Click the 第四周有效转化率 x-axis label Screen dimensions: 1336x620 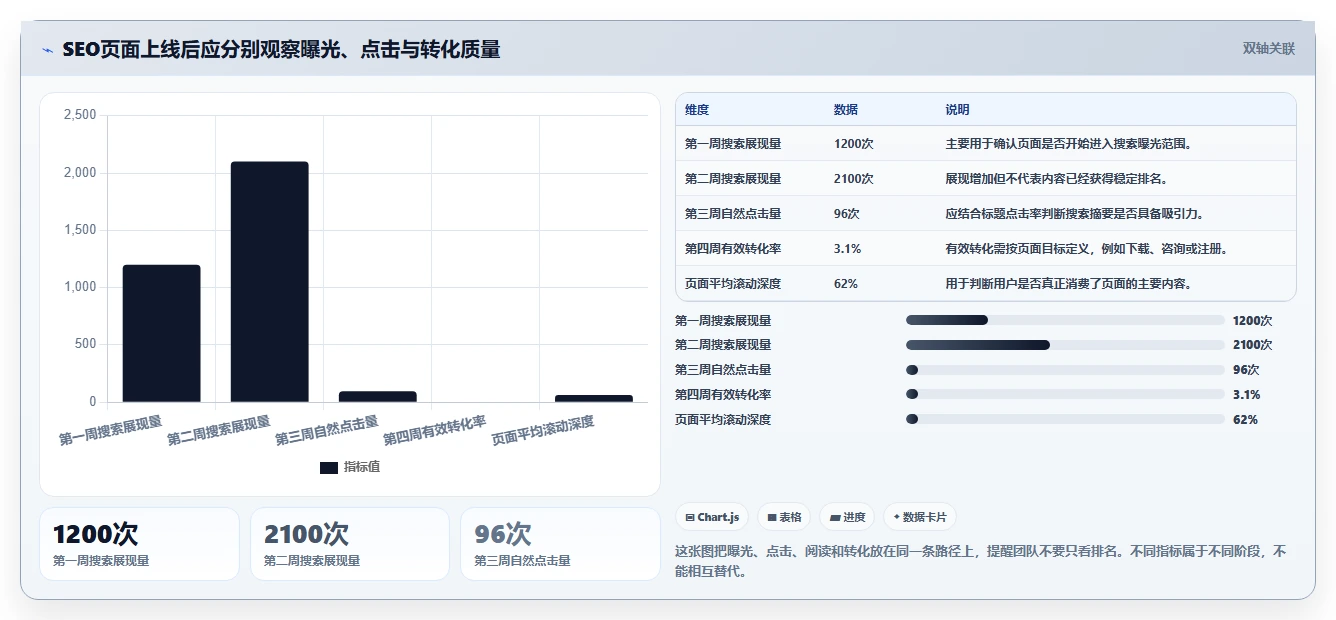[x=435, y=431]
